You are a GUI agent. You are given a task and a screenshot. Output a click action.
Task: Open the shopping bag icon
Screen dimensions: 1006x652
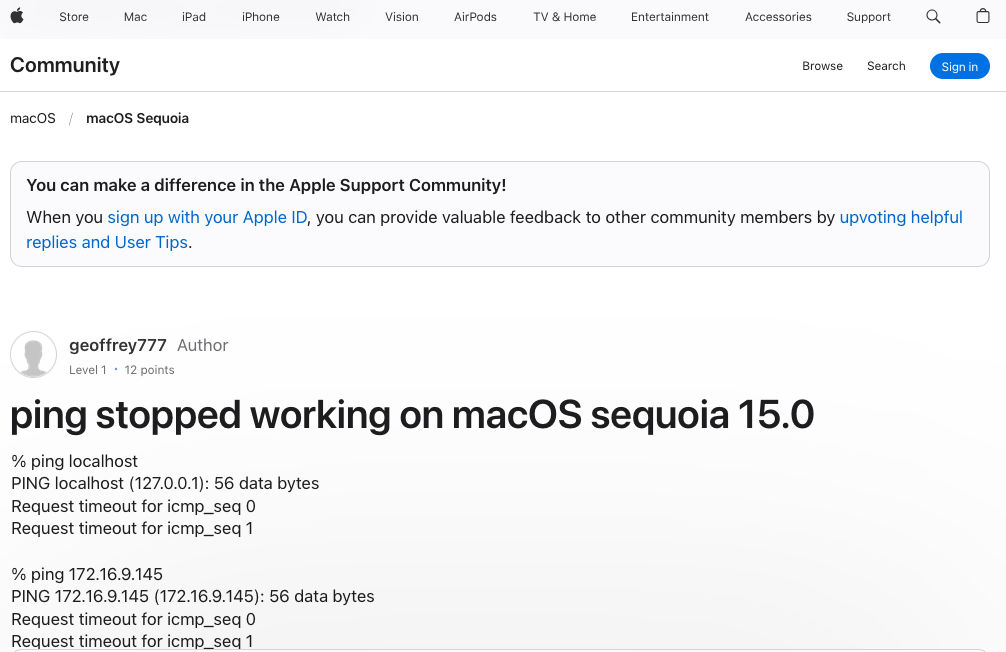point(983,17)
